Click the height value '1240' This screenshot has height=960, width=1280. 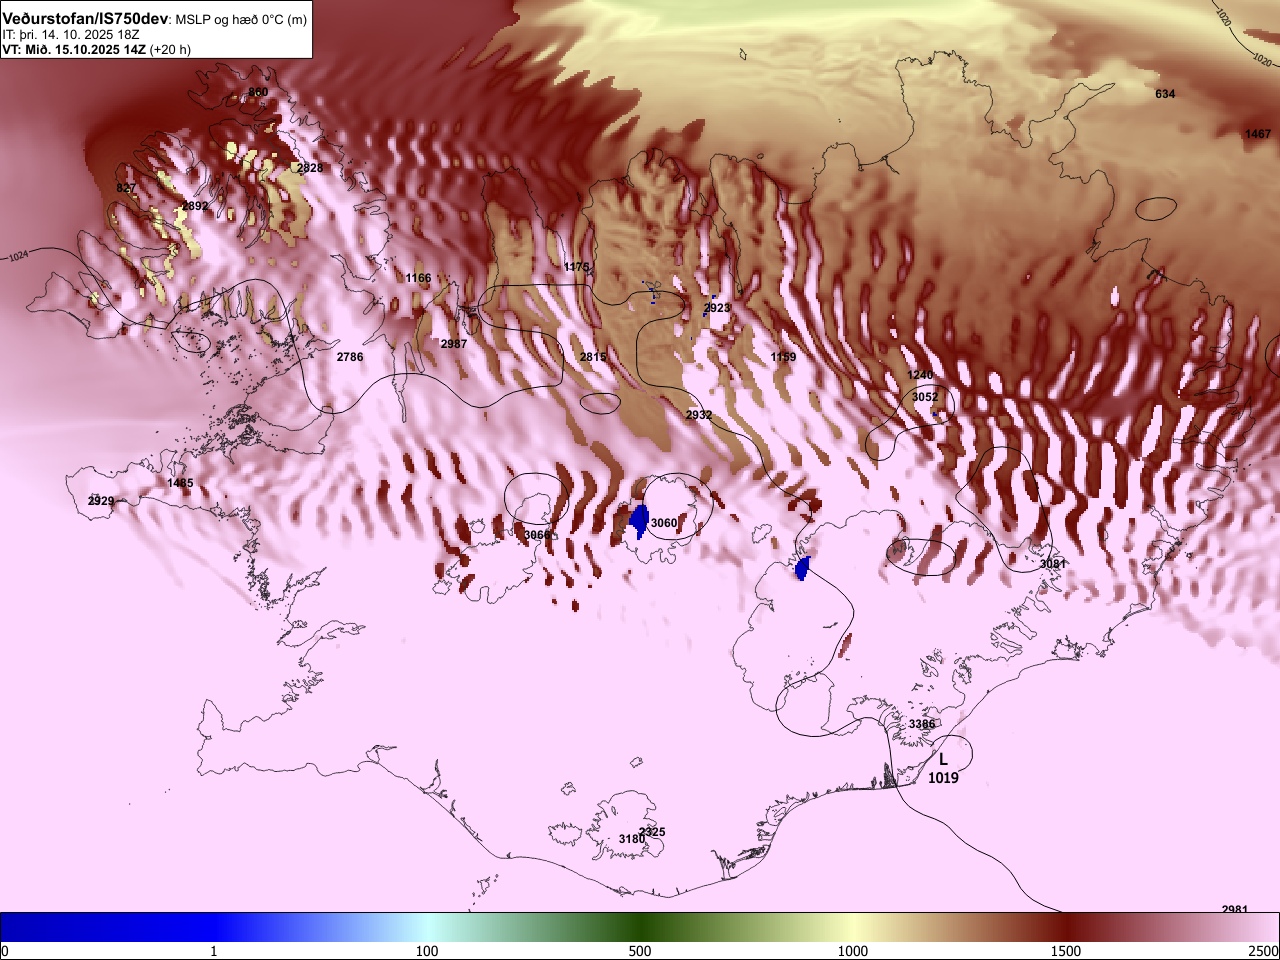(920, 375)
